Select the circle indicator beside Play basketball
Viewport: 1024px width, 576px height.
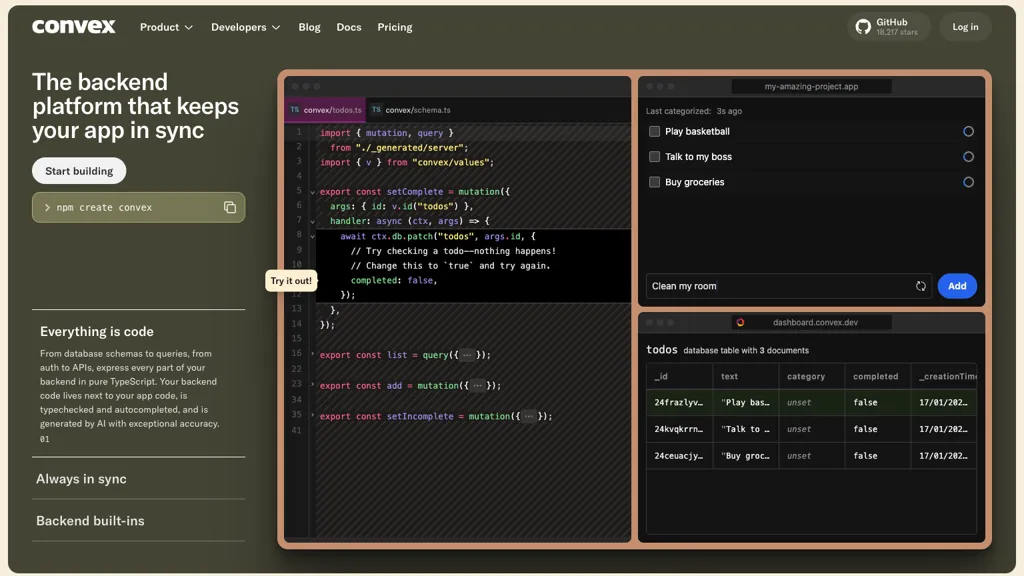coord(967,131)
